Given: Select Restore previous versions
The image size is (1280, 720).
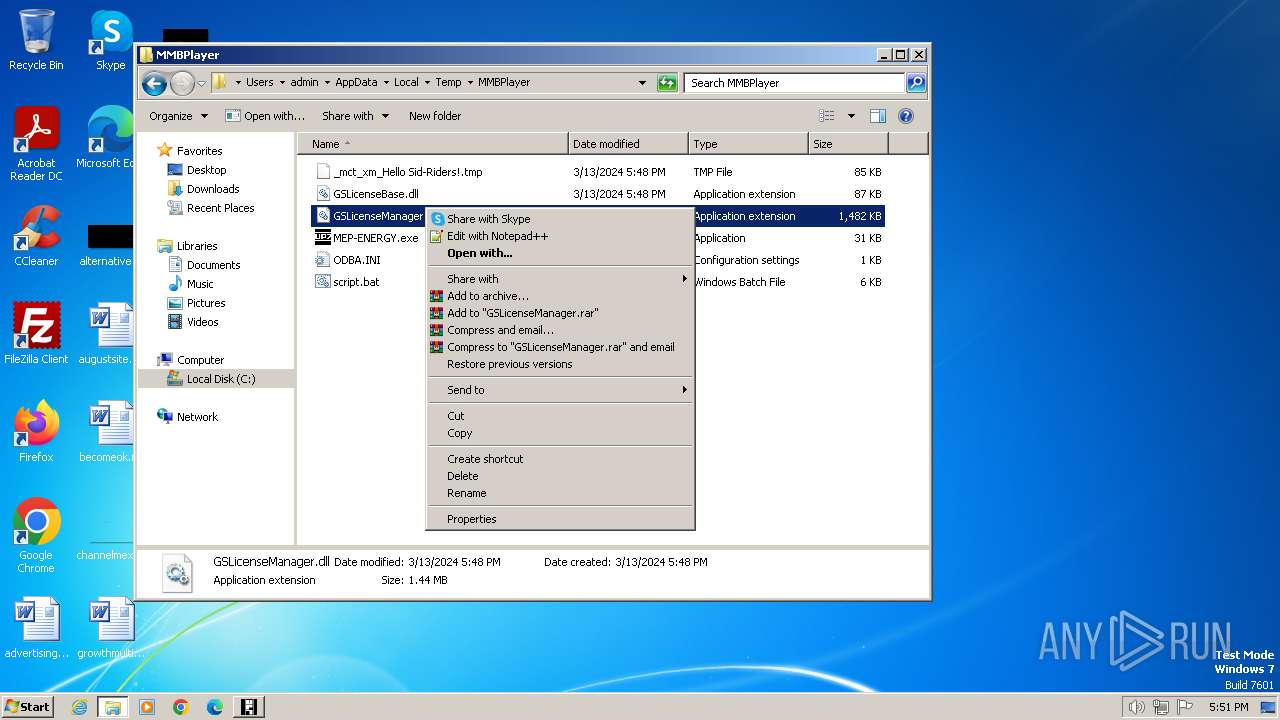Looking at the screenshot, I should click(559, 364).
